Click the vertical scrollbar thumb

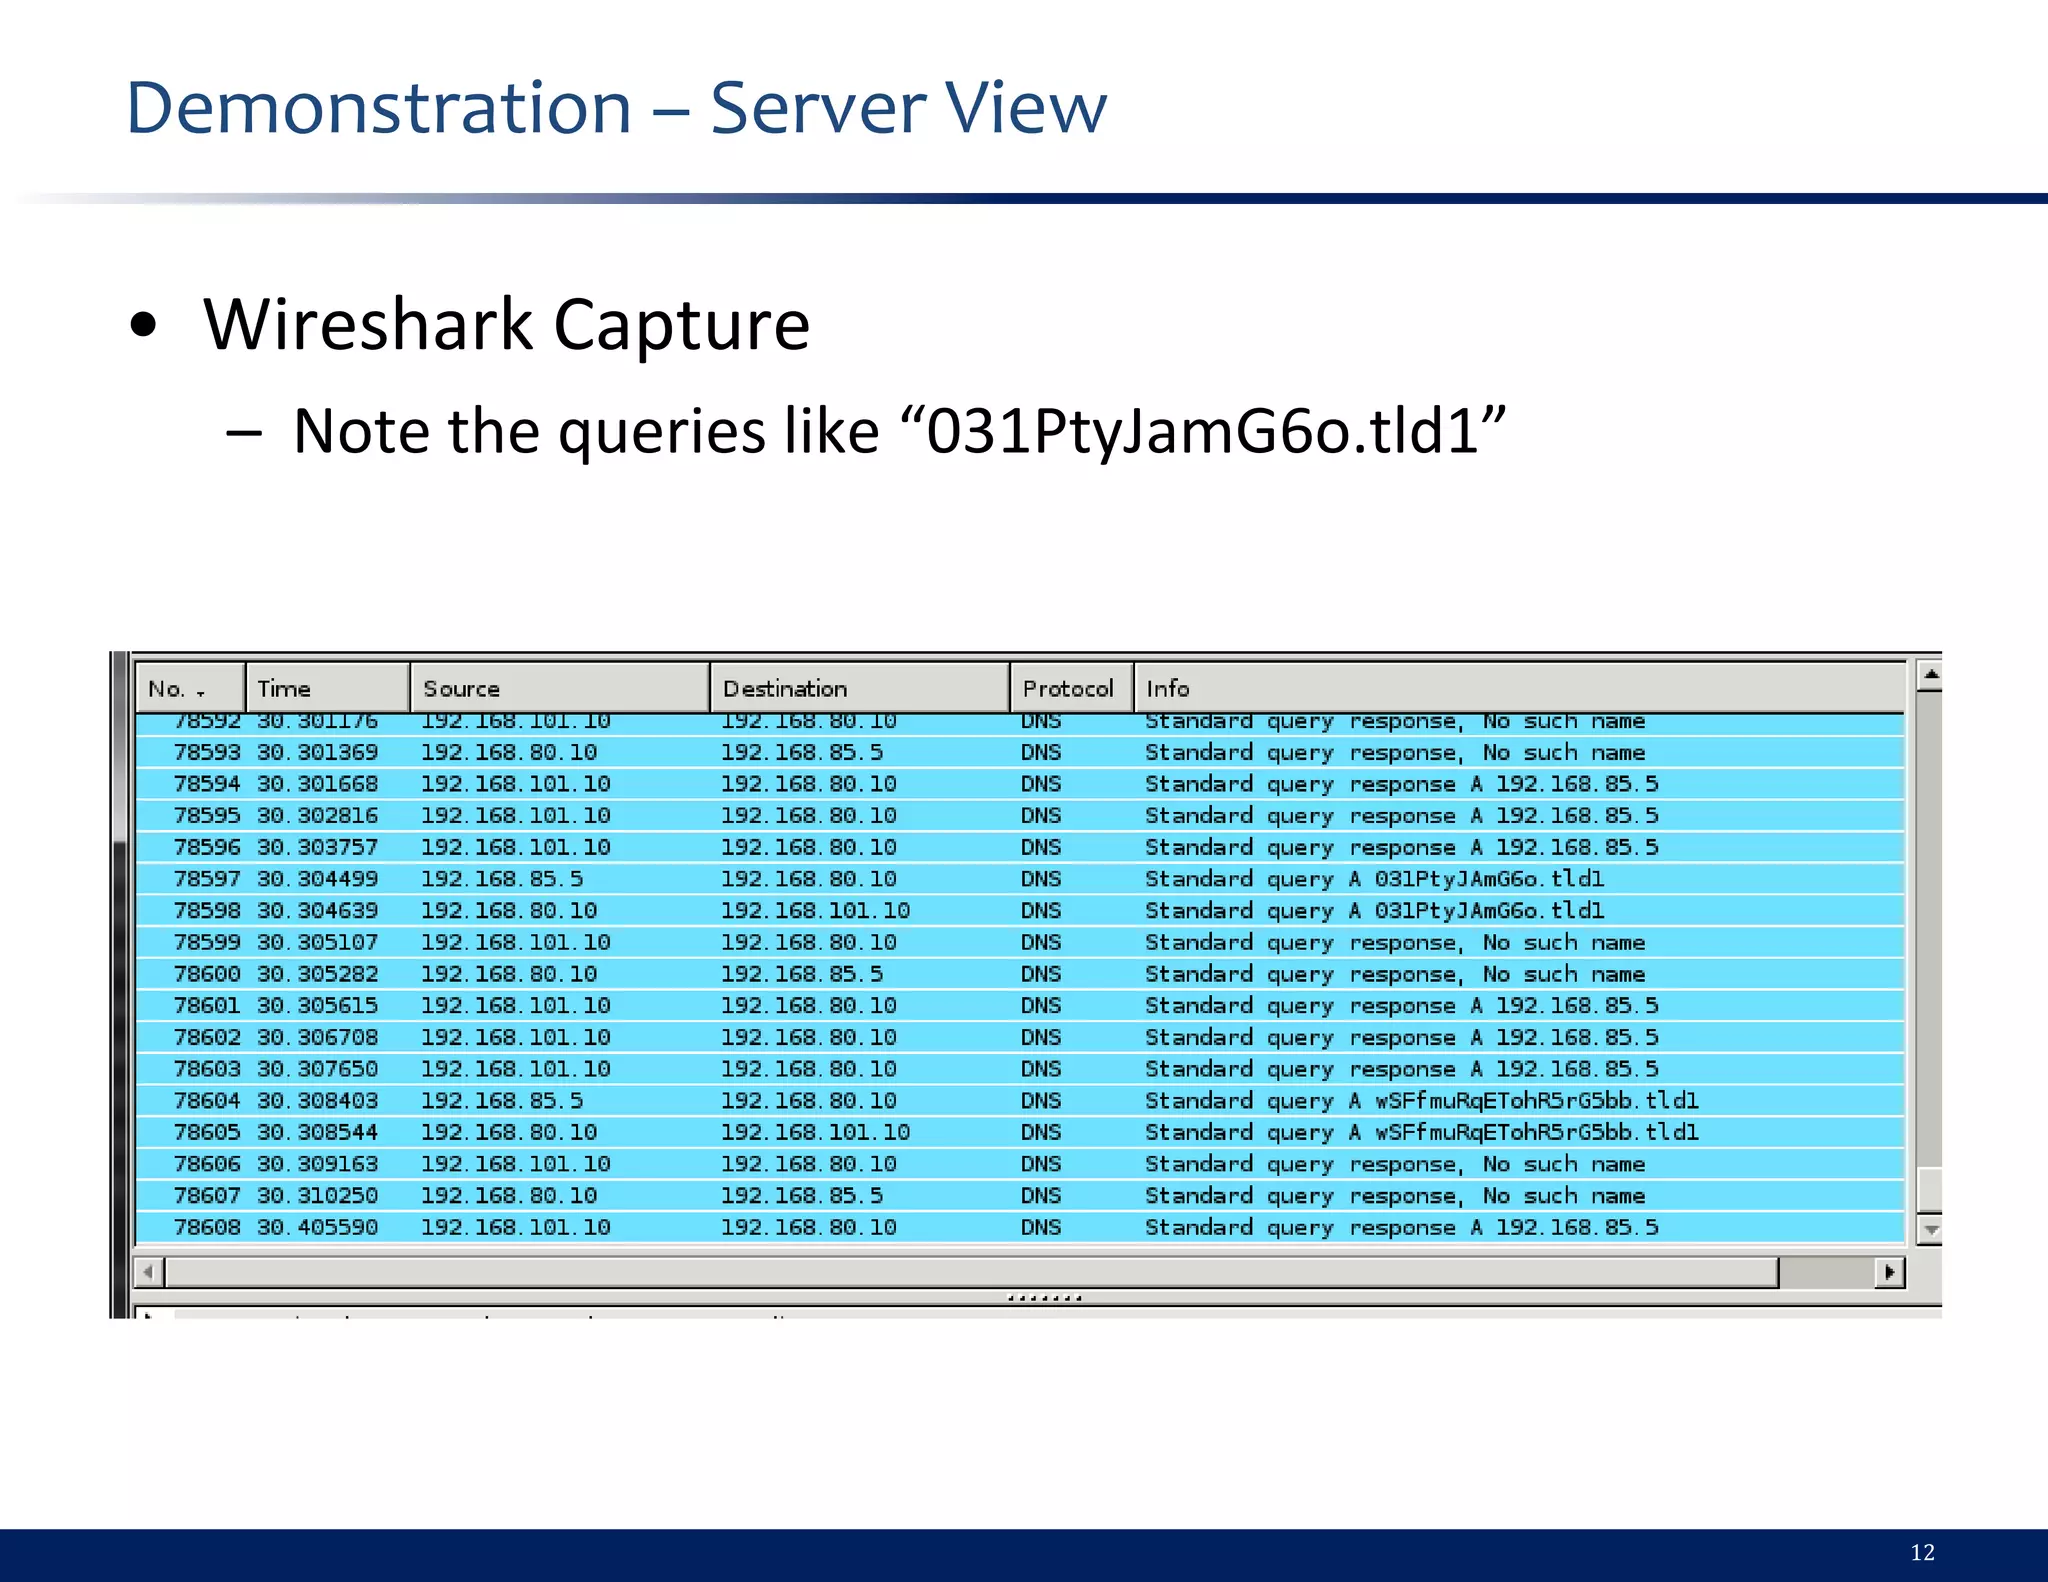coord(1930,1190)
